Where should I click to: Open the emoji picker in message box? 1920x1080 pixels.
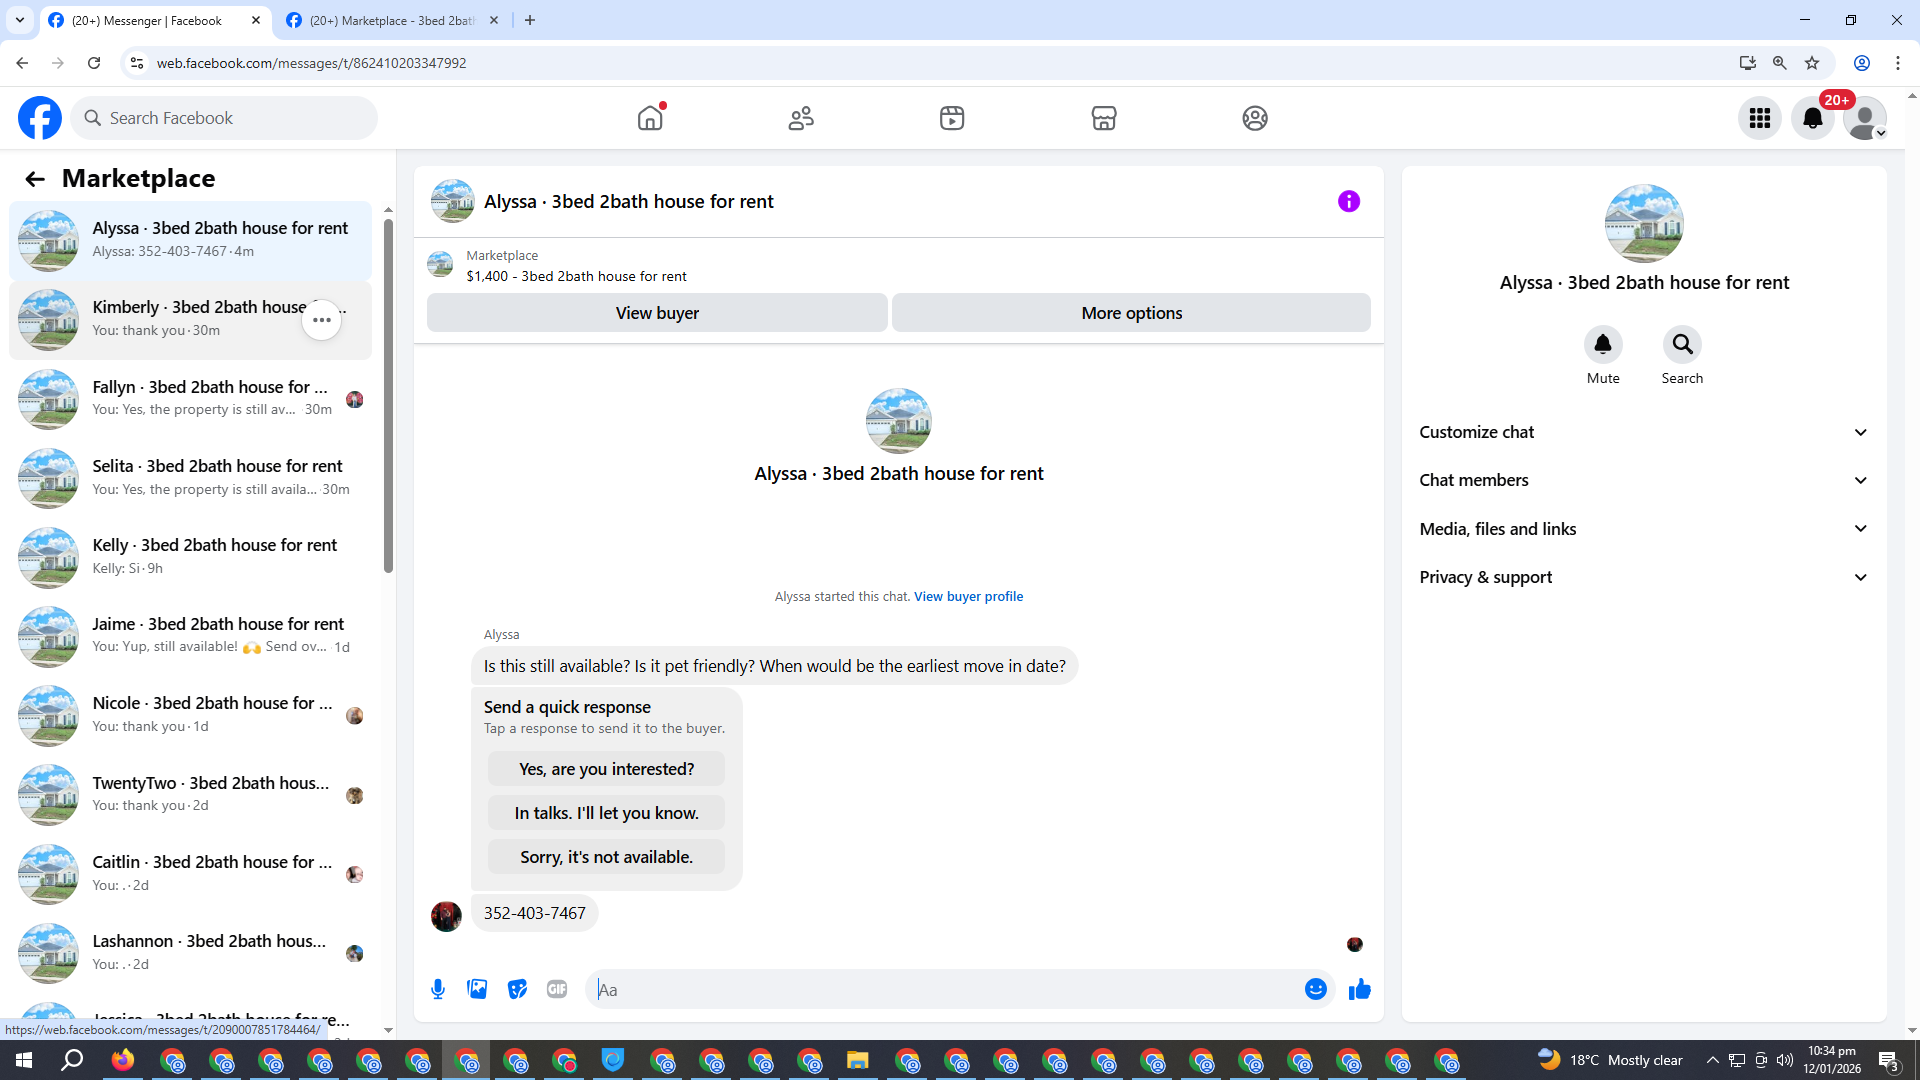(x=1315, y=989)
